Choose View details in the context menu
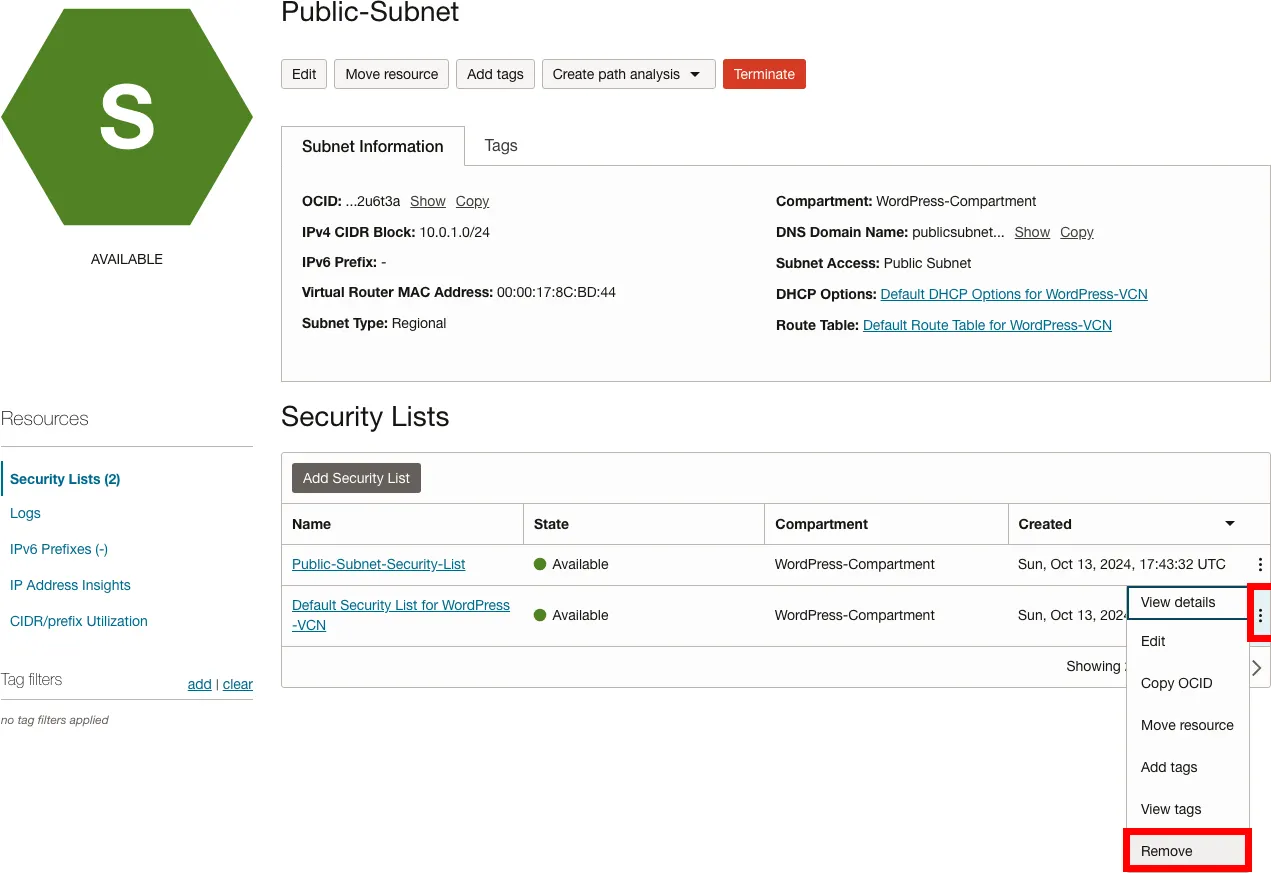1271x873 pixels. pyautogui.click(x=1187, y=602)
